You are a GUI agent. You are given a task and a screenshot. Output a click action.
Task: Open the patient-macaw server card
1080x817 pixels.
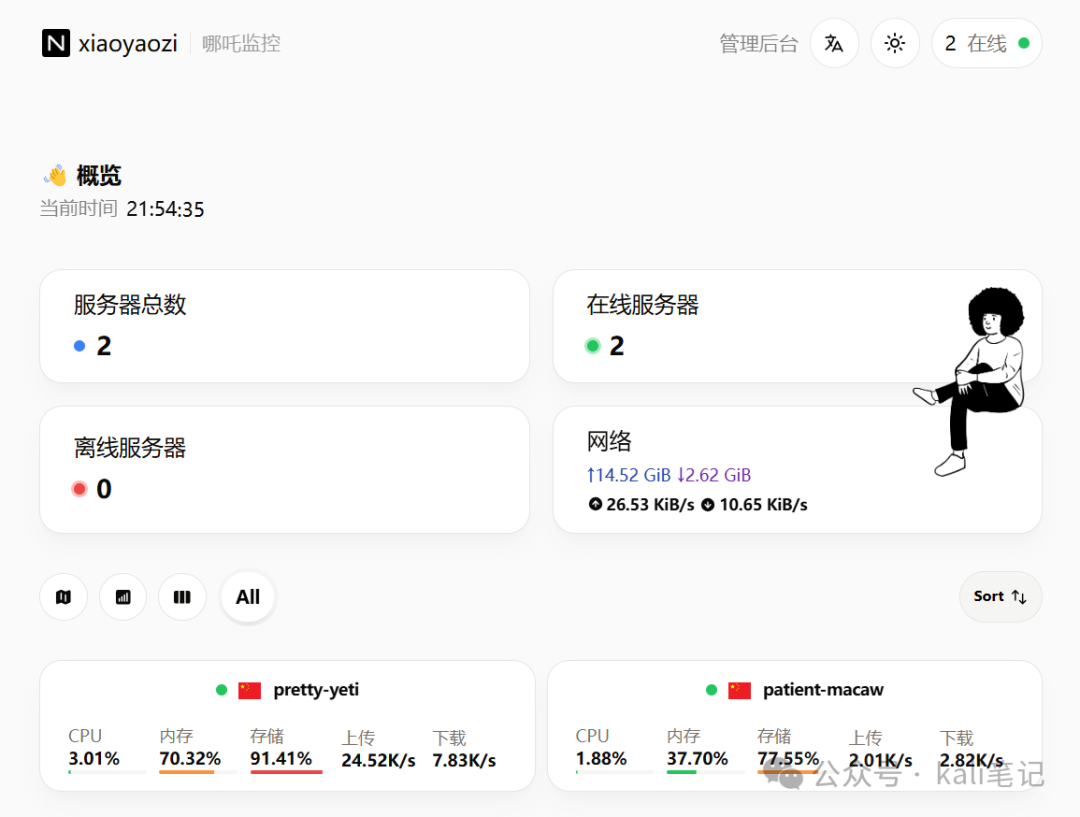pos(795,726)
